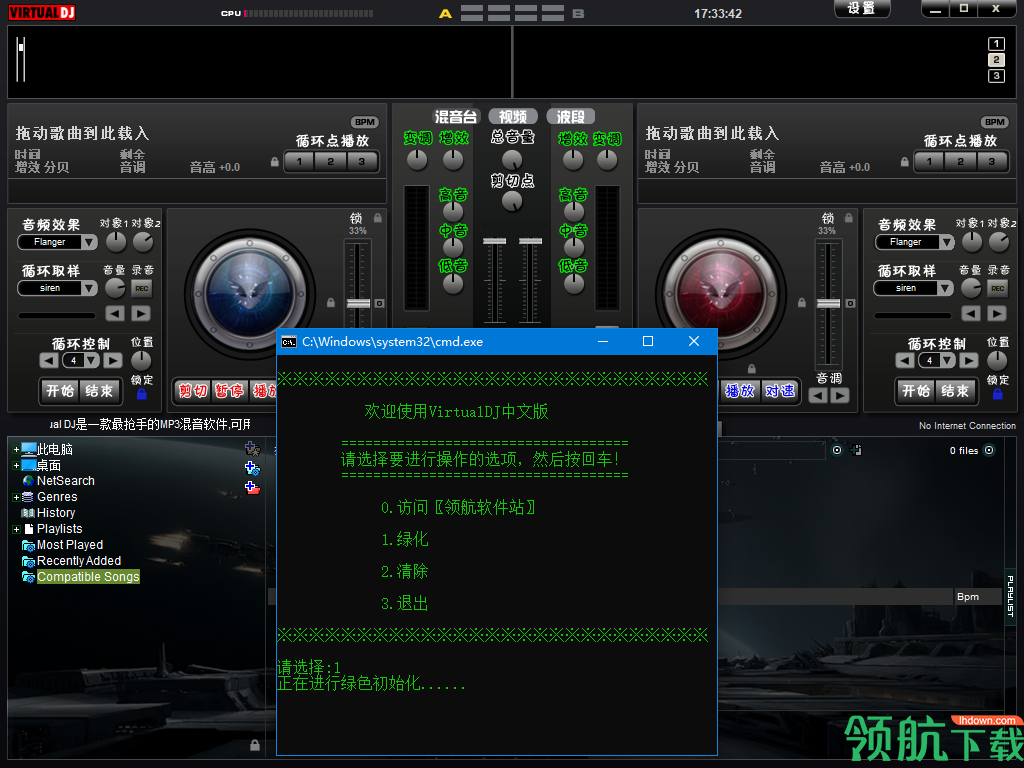The width and height of the screenshot is (1024, 768).
Task: Click the right deck 位置 position knob
Action: coord(997,360)
